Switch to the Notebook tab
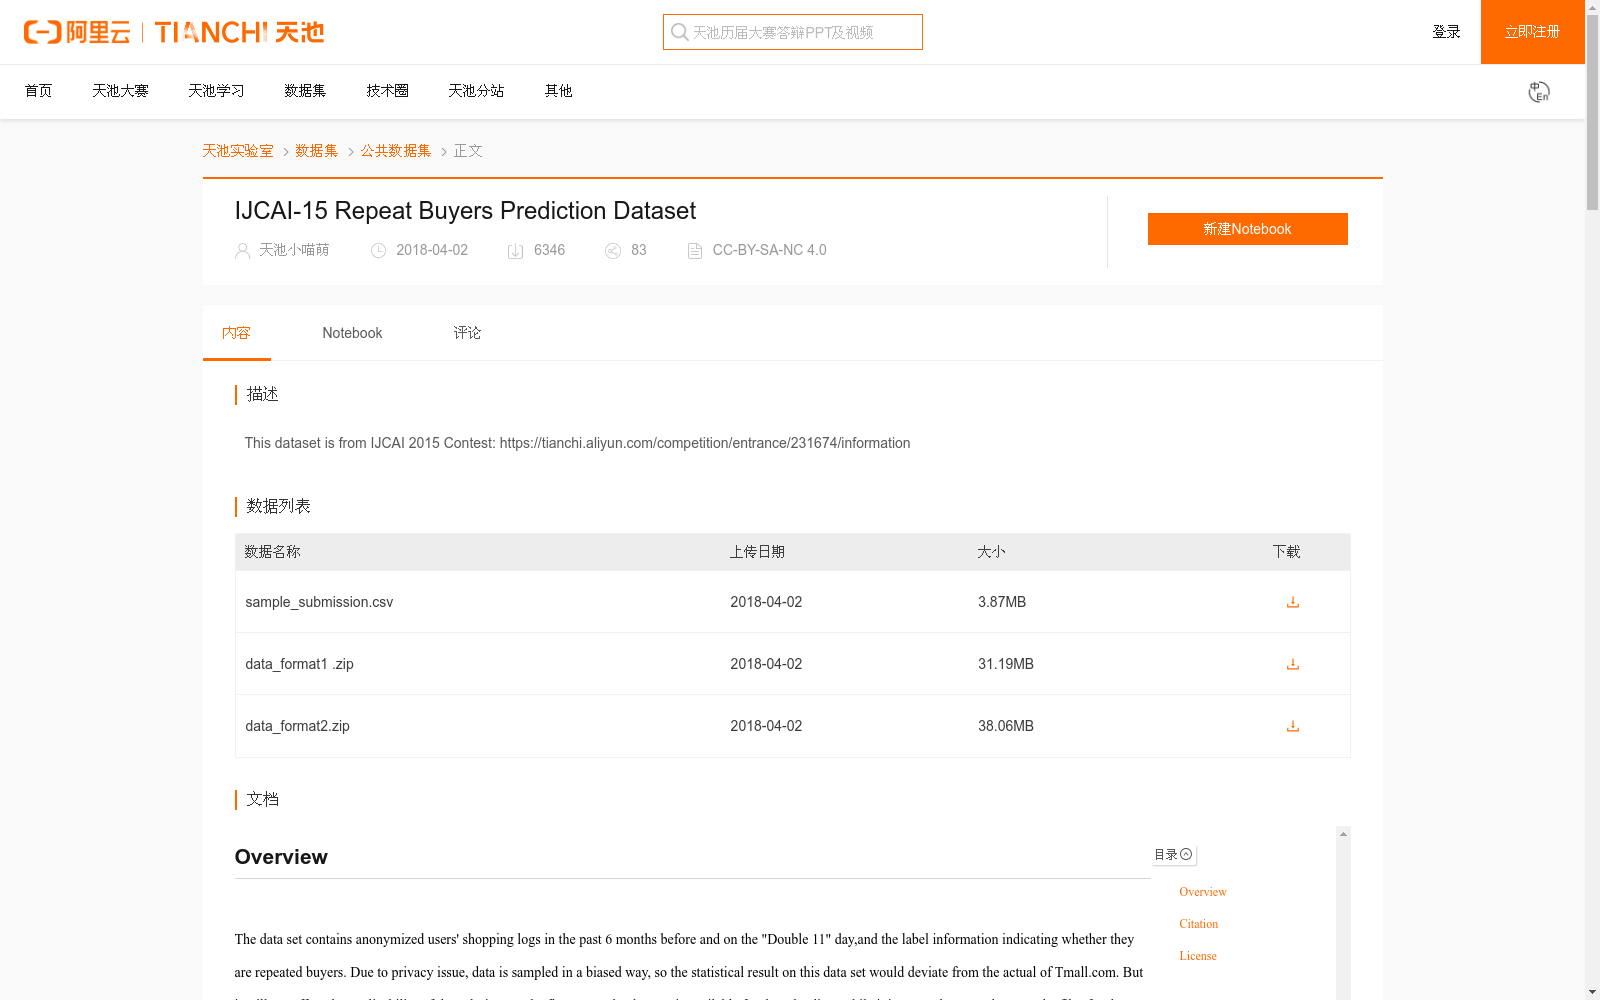1600x1000 pixels. (352, 333)
